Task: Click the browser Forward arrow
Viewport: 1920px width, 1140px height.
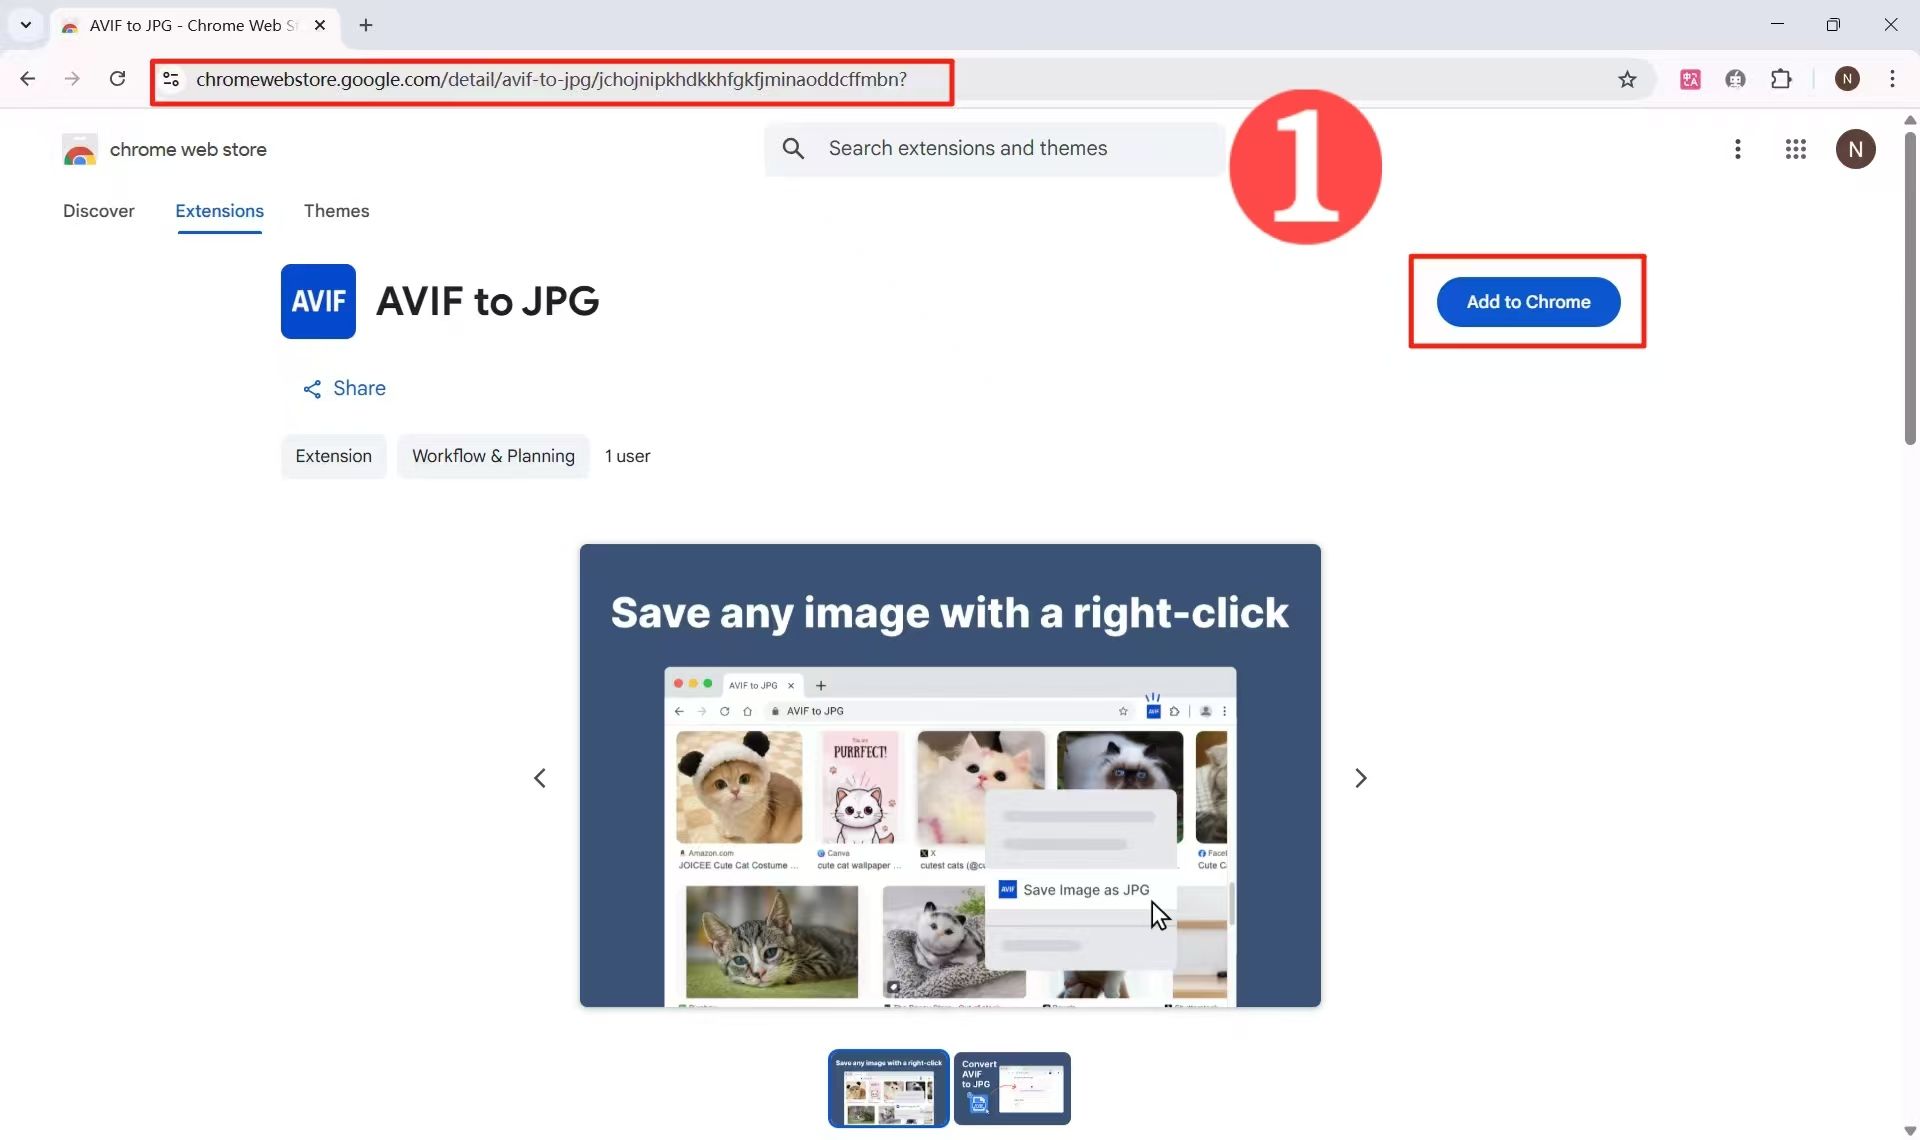Action: pyautogui.click(x=72, y=79)
